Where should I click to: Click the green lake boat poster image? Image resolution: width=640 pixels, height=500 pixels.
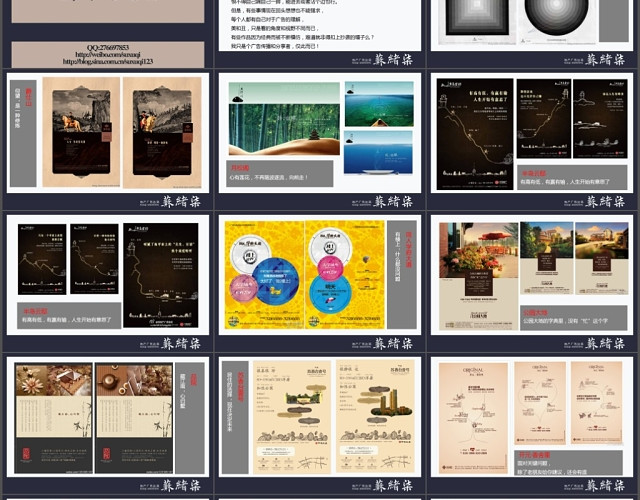379,104
